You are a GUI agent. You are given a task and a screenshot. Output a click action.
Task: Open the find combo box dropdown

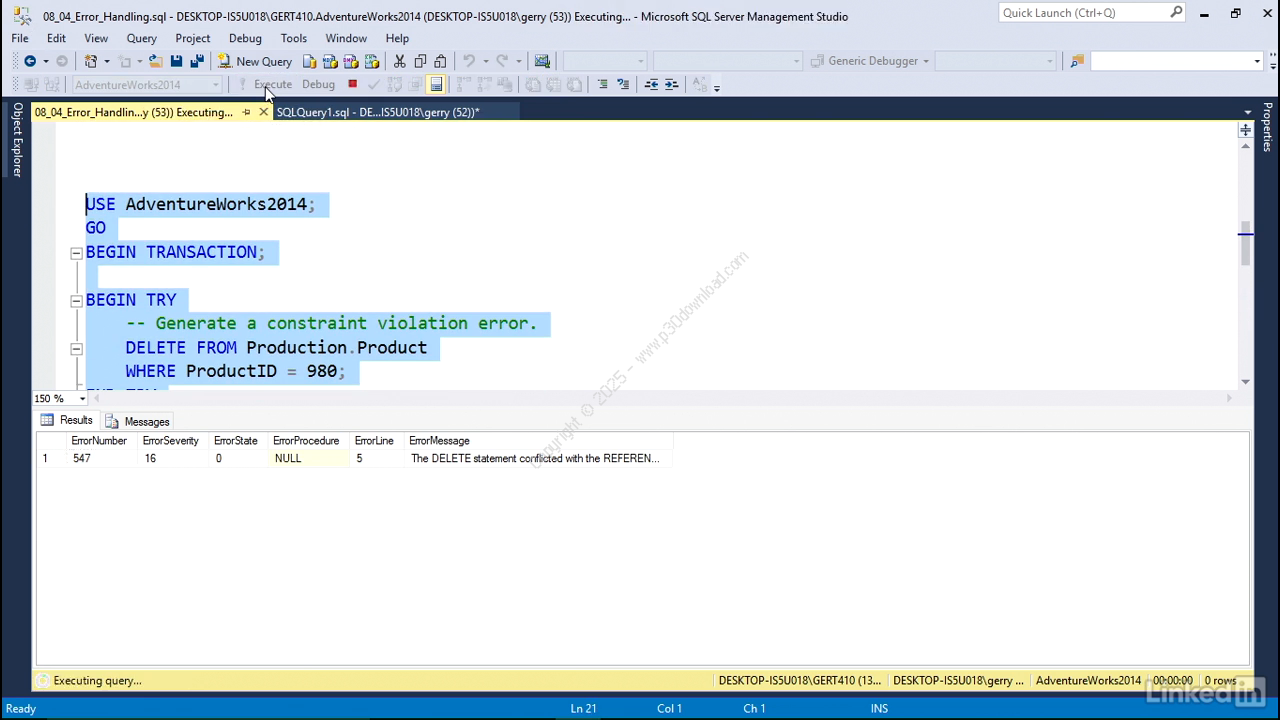(x=1257, y=61)
